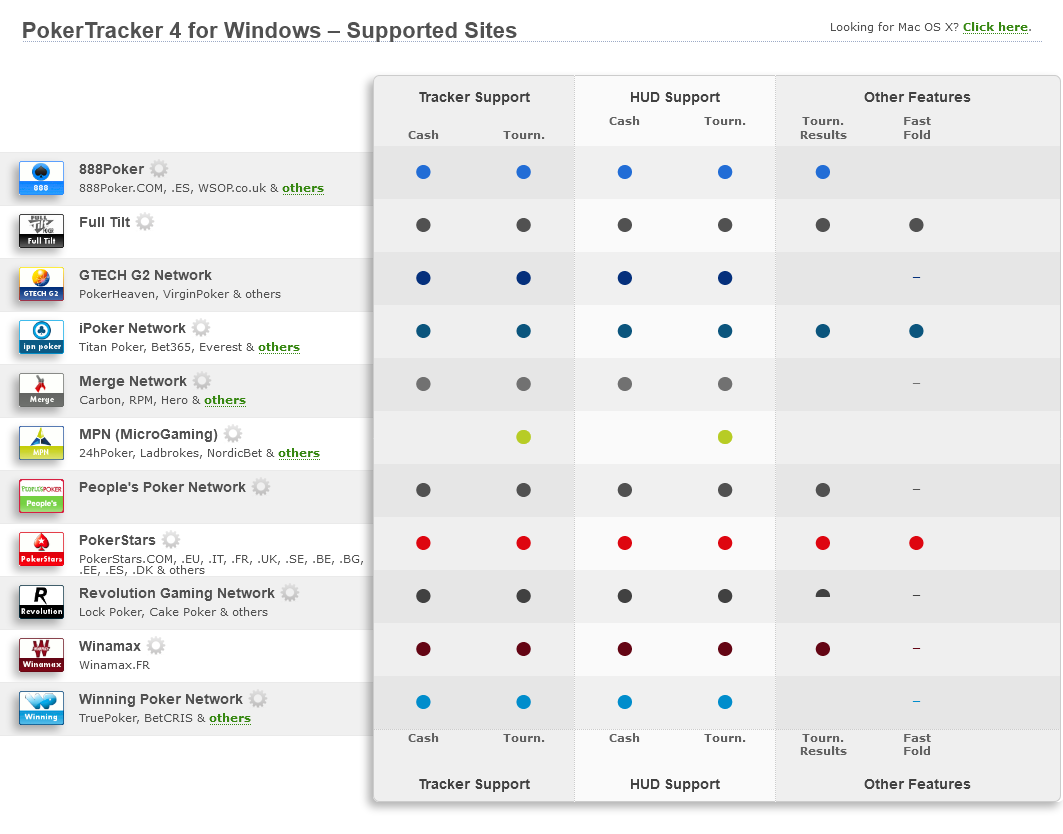Click 888Poker Tourn. Results blue dot

[822, 172]
